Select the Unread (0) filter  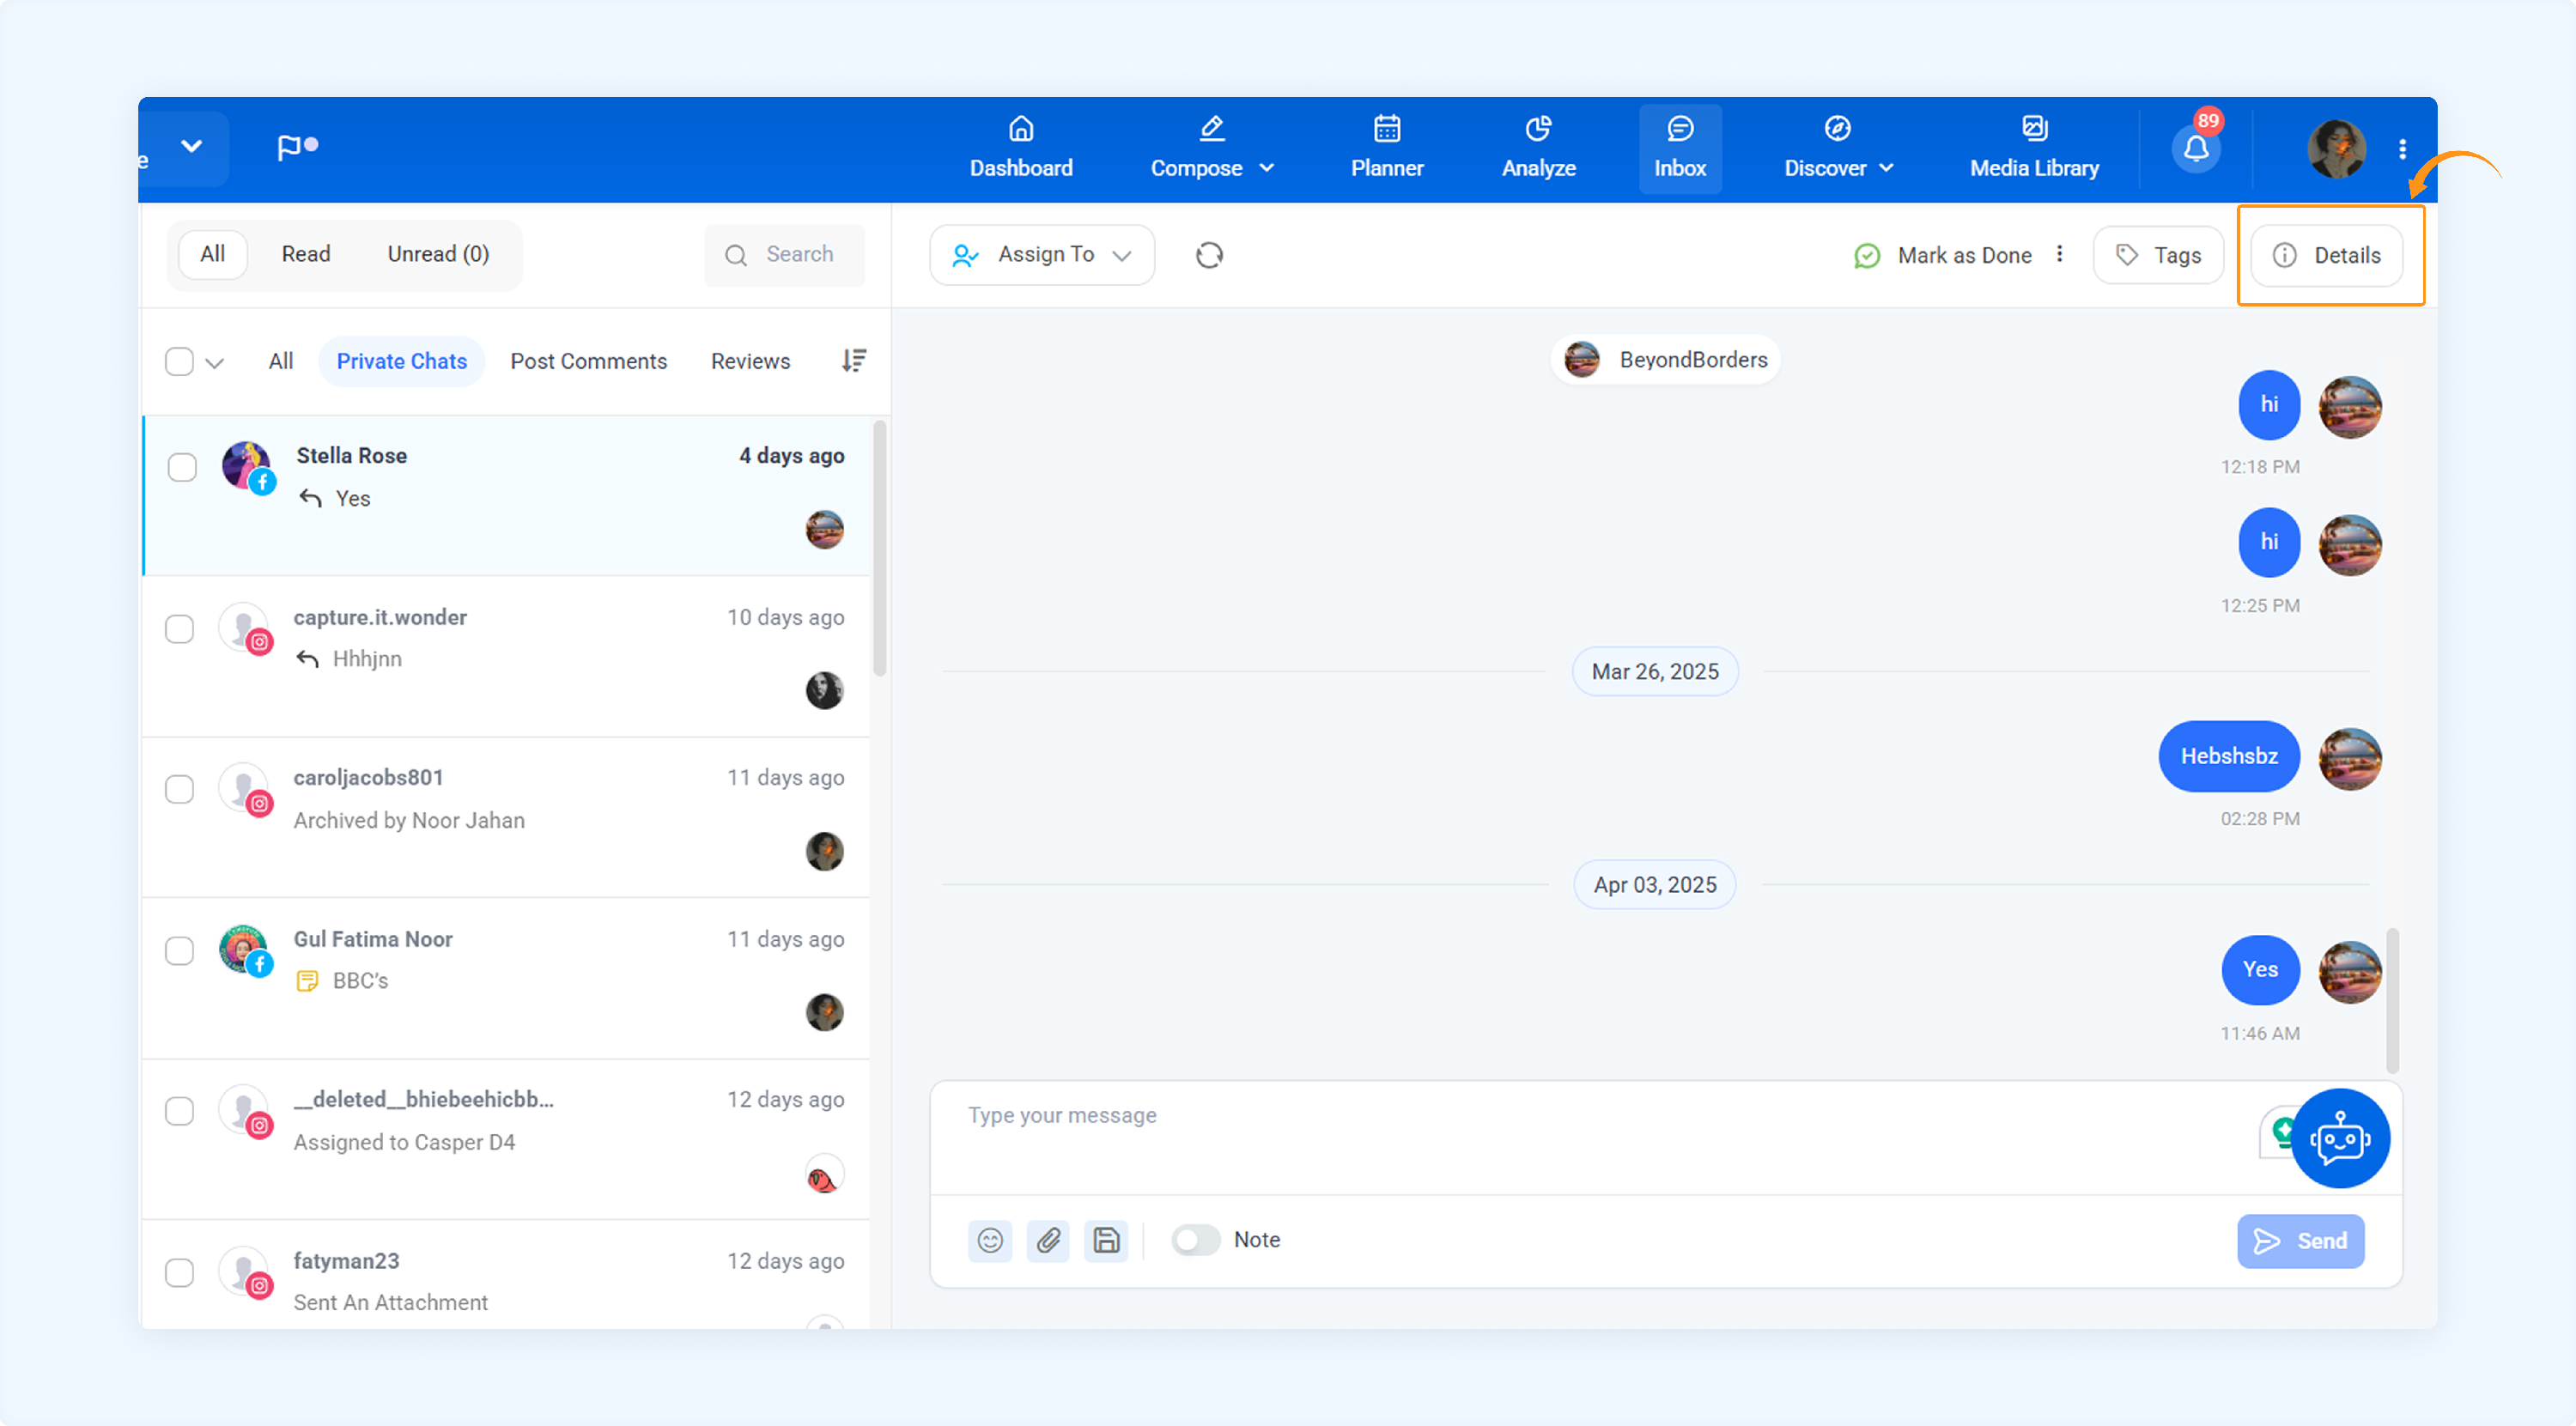438,254
